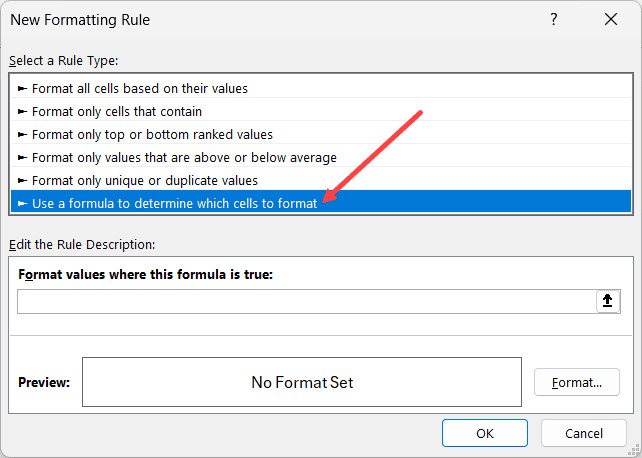Click 'Format values where this formula is true:' label

pyautogui.click(x=145, y=274)
